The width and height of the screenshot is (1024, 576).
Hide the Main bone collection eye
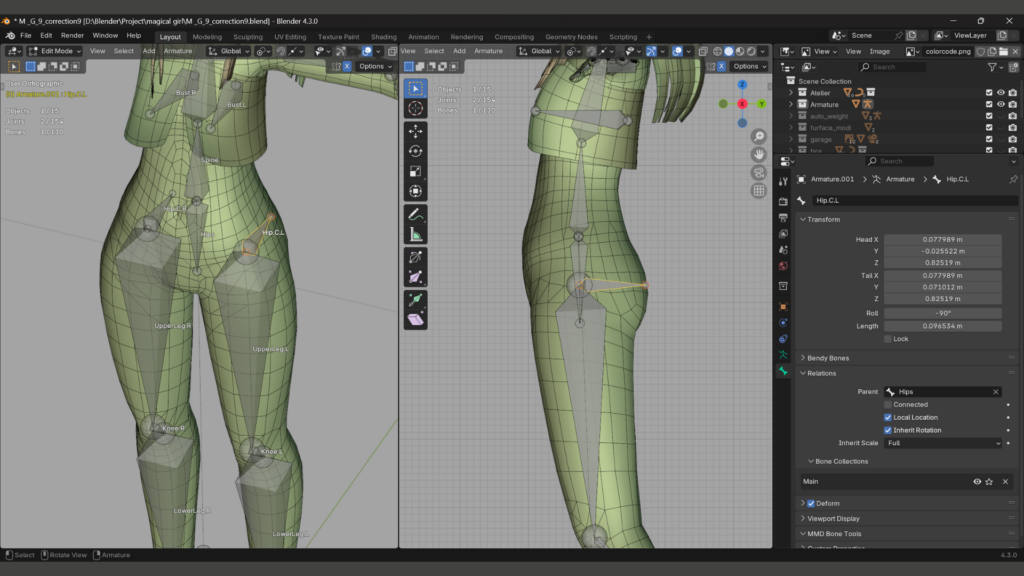click(977, 482)
